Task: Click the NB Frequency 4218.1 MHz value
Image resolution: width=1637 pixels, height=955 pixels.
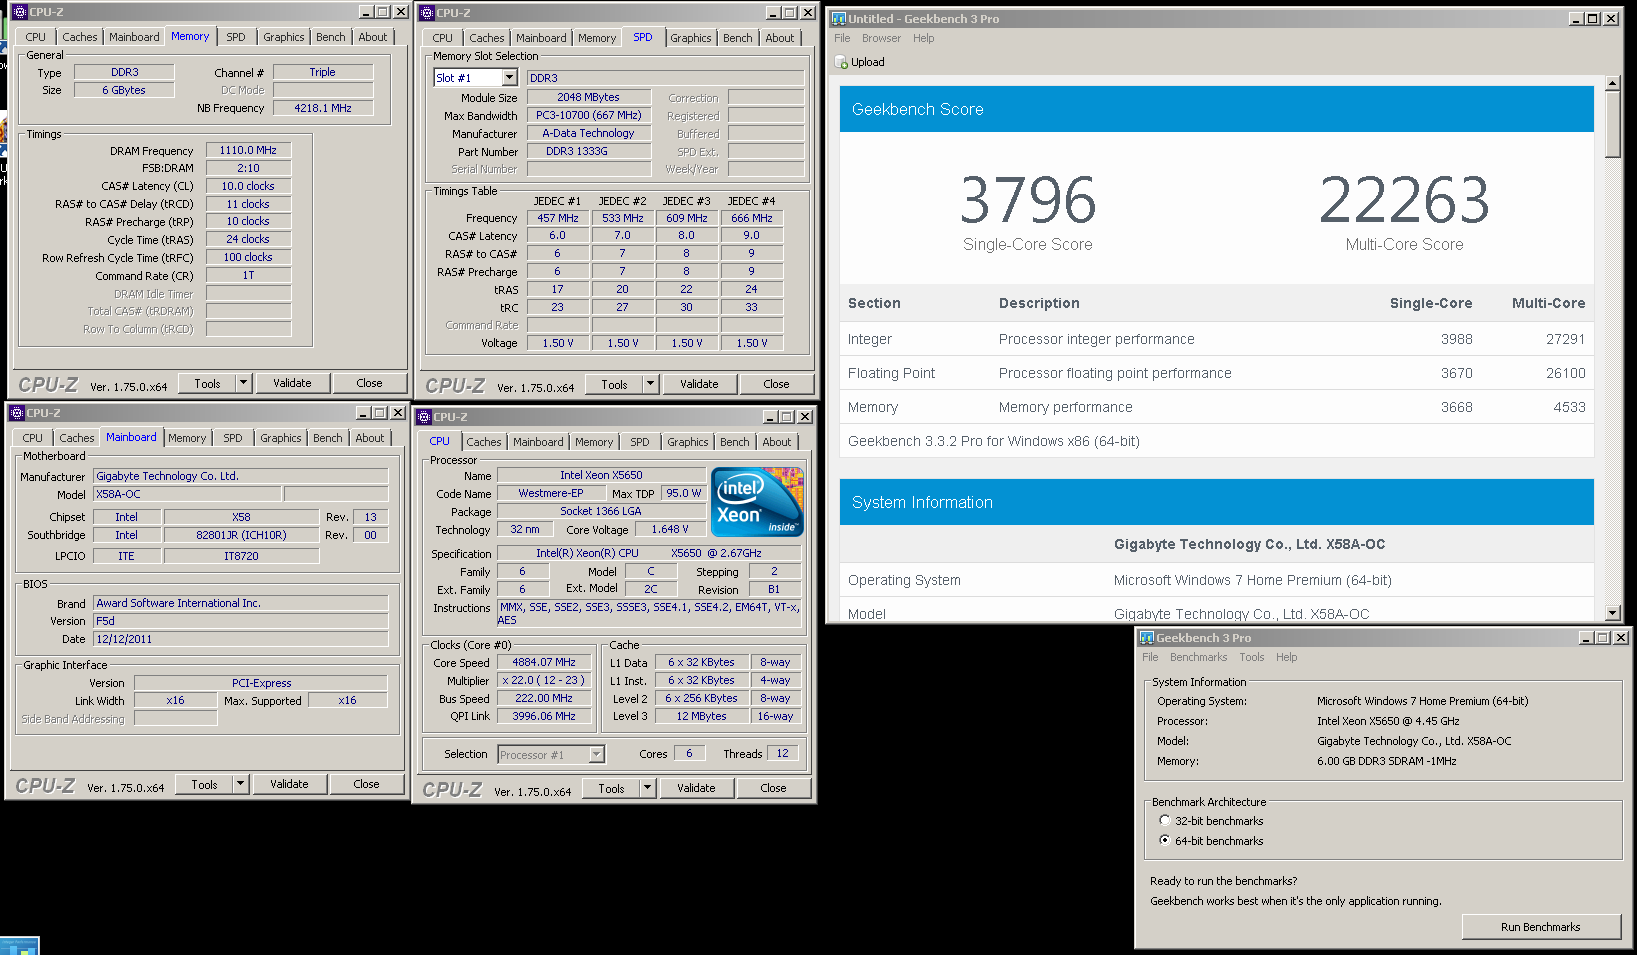Action: click(322, 108)
